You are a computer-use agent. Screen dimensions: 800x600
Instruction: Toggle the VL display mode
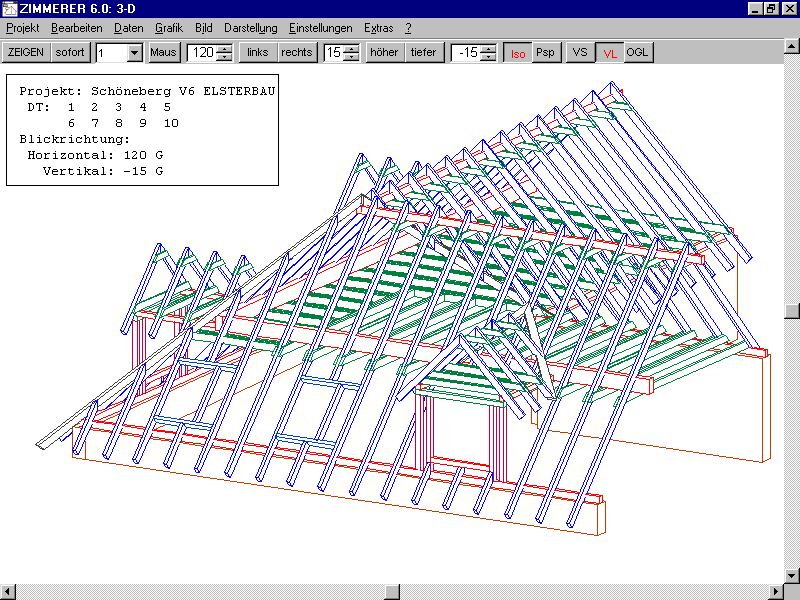pyautogui.click(x=609, y=53)
